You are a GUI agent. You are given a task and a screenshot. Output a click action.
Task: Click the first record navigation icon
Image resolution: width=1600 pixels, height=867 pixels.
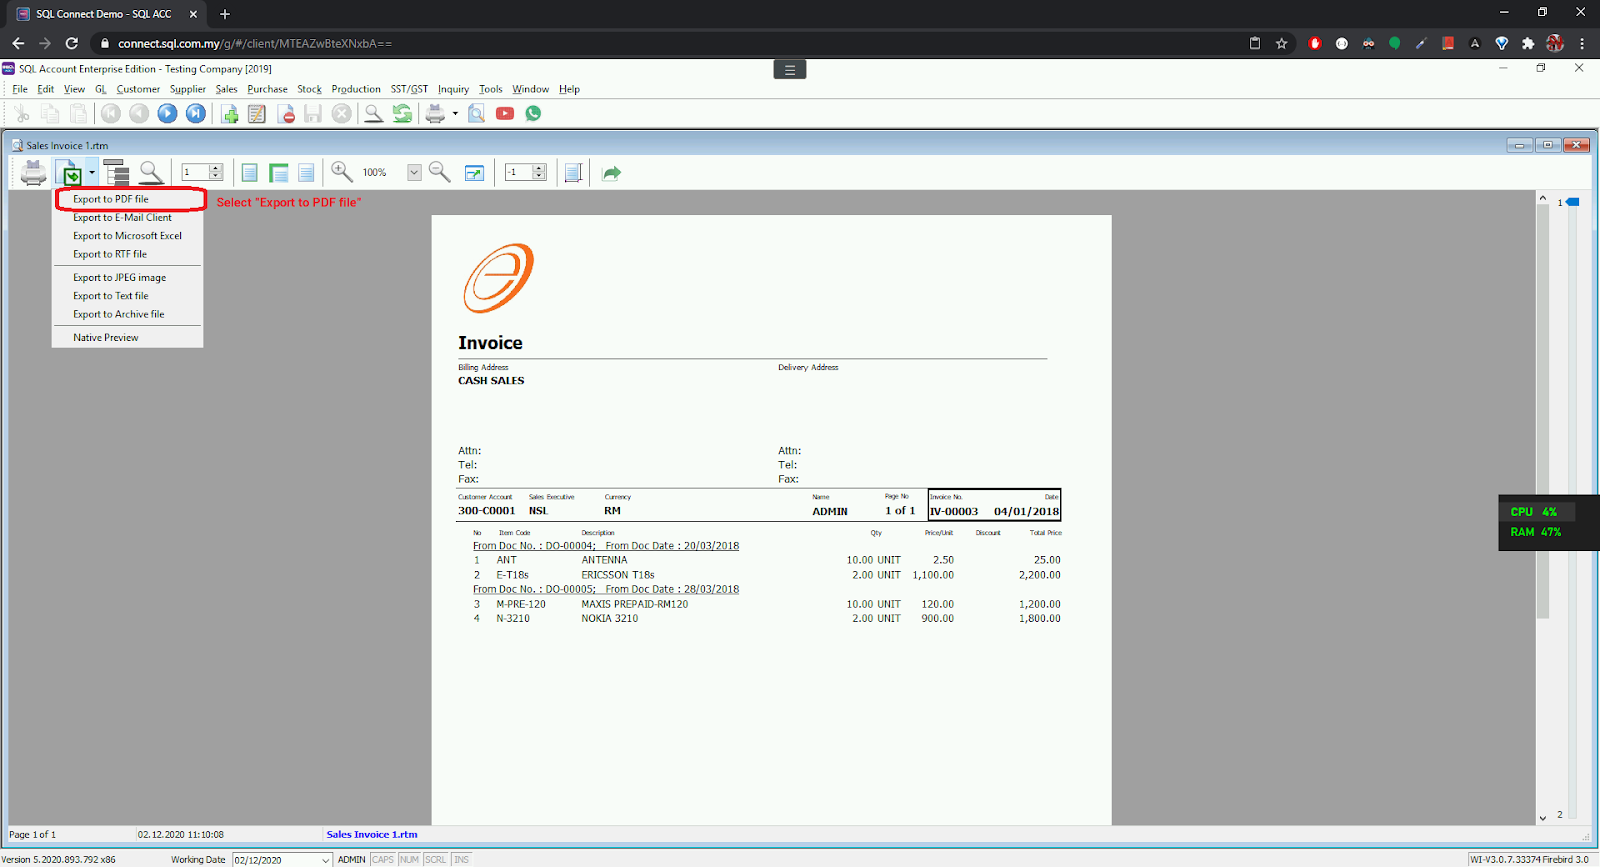110,113
